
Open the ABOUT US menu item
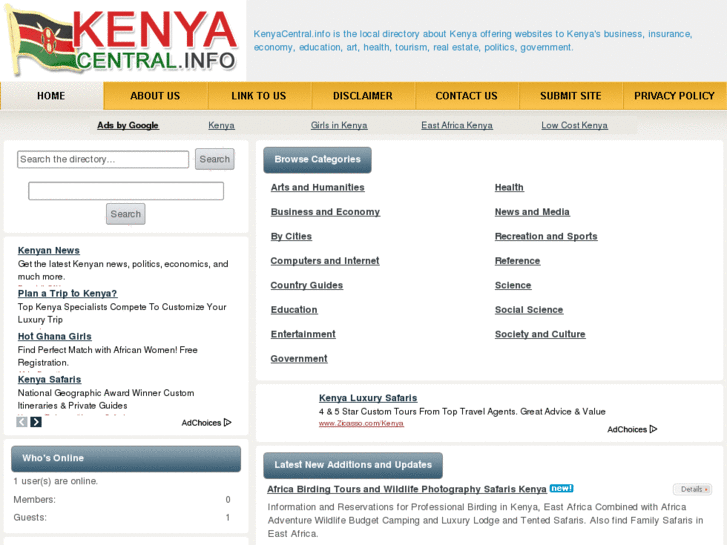[155, 96]
